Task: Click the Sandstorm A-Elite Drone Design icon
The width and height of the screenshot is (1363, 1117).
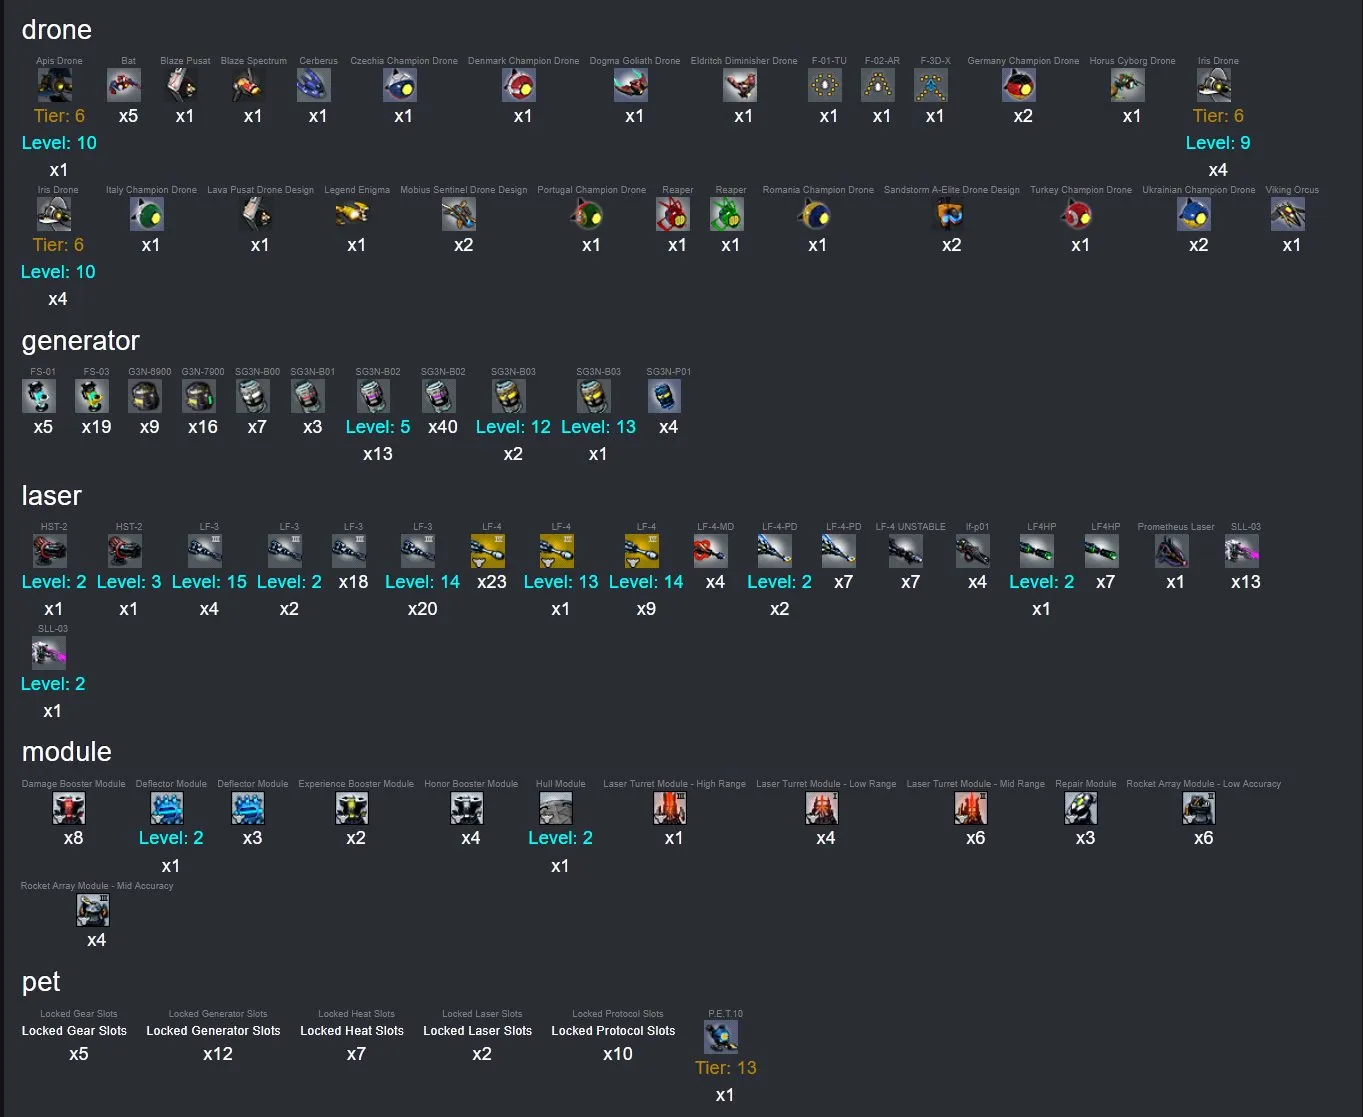Action: (948, 215)
